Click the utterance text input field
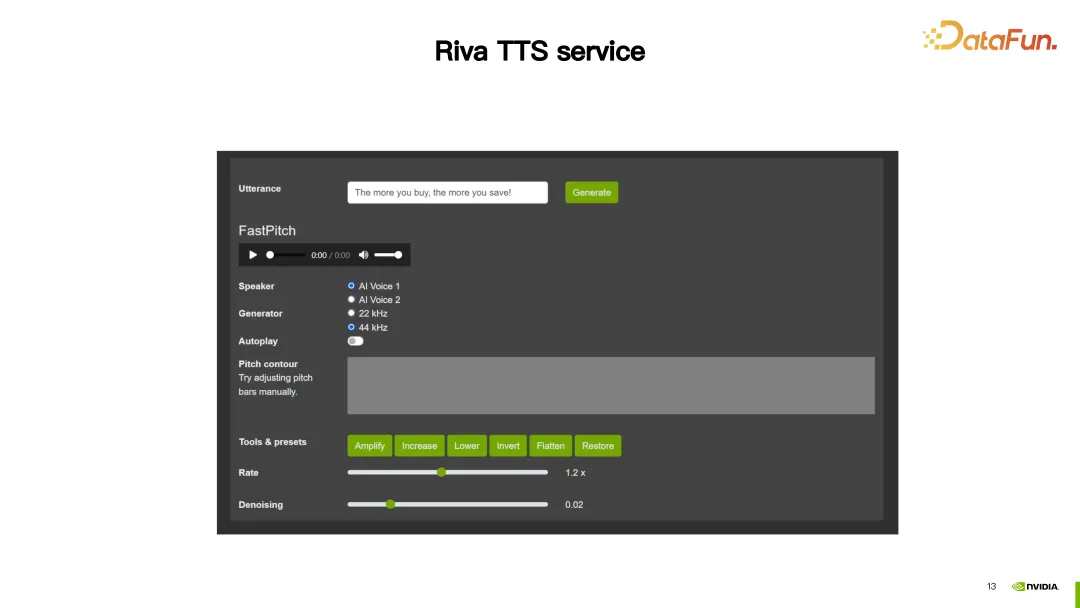 coord(447,192)
